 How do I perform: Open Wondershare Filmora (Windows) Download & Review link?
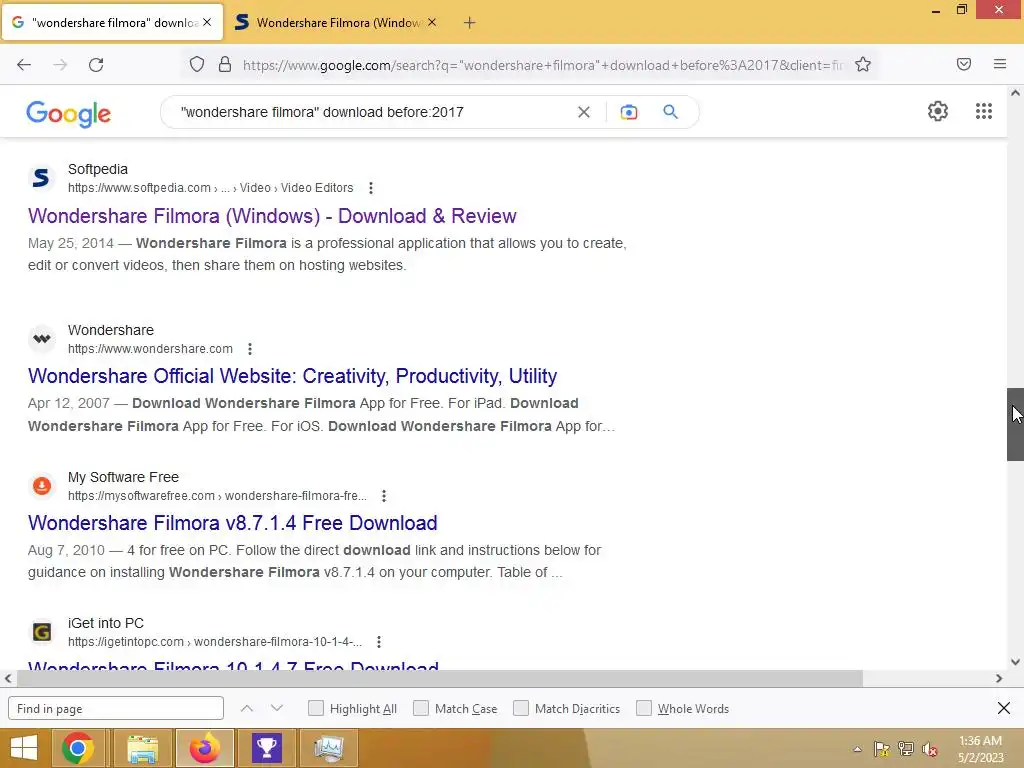[x=272, y=216]
